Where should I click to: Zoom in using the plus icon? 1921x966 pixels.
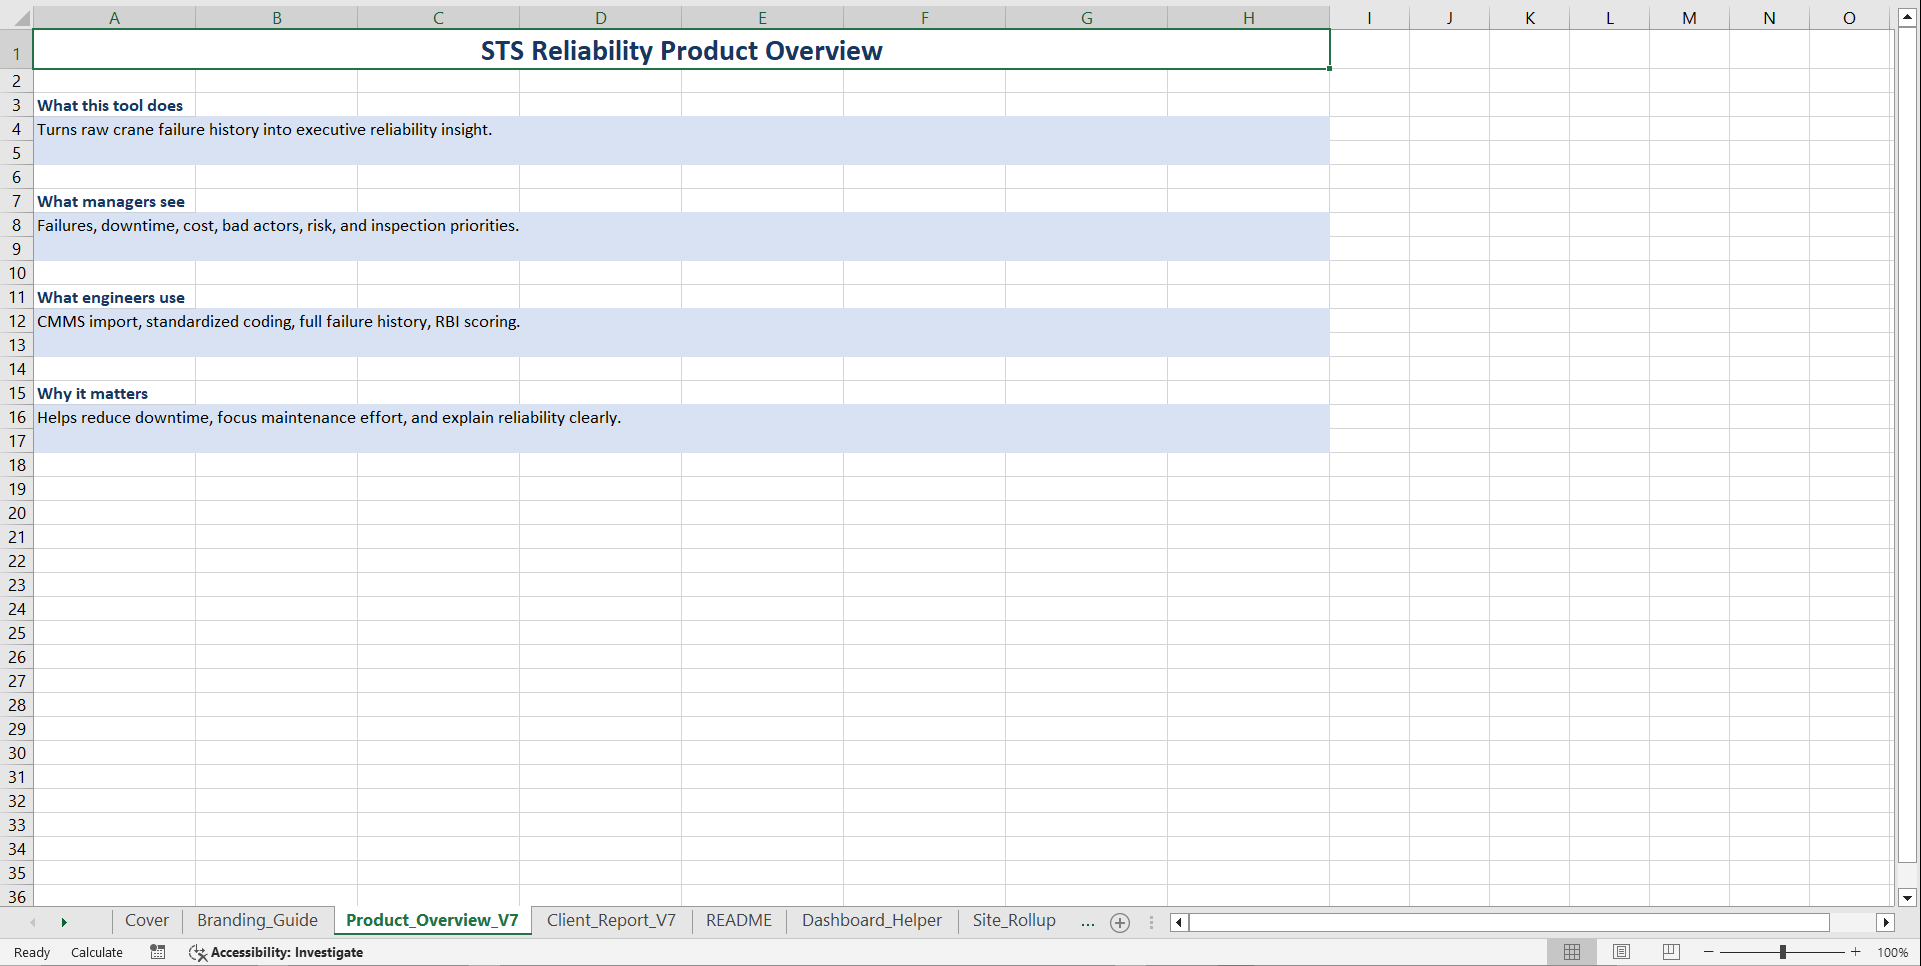[1855, 952]
